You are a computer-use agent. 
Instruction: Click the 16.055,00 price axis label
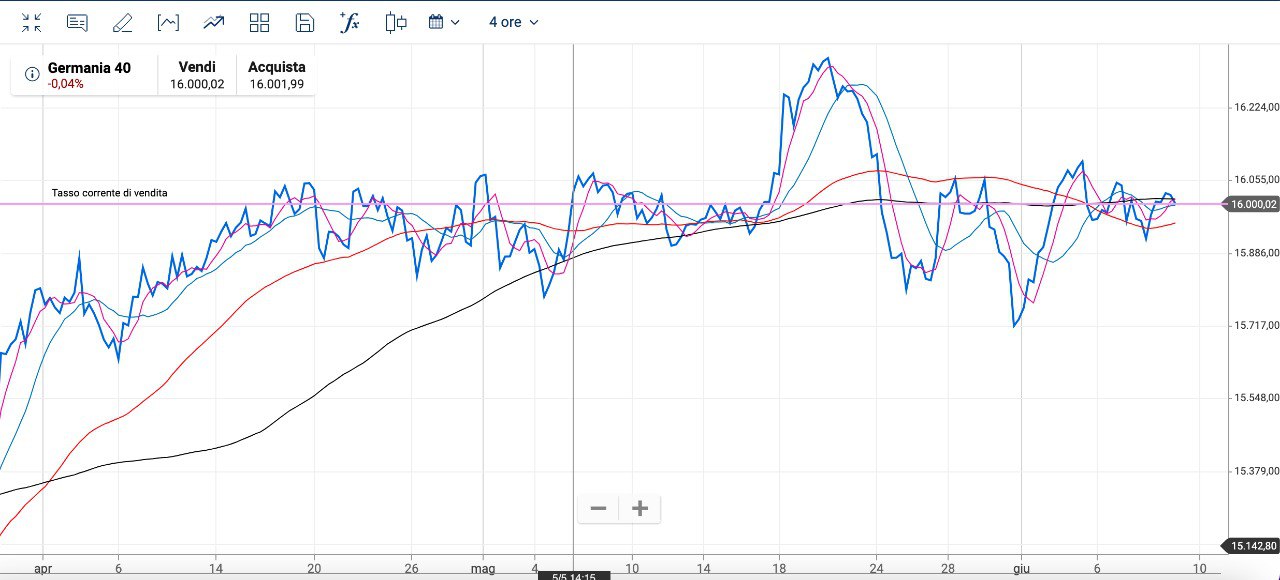1256,180
